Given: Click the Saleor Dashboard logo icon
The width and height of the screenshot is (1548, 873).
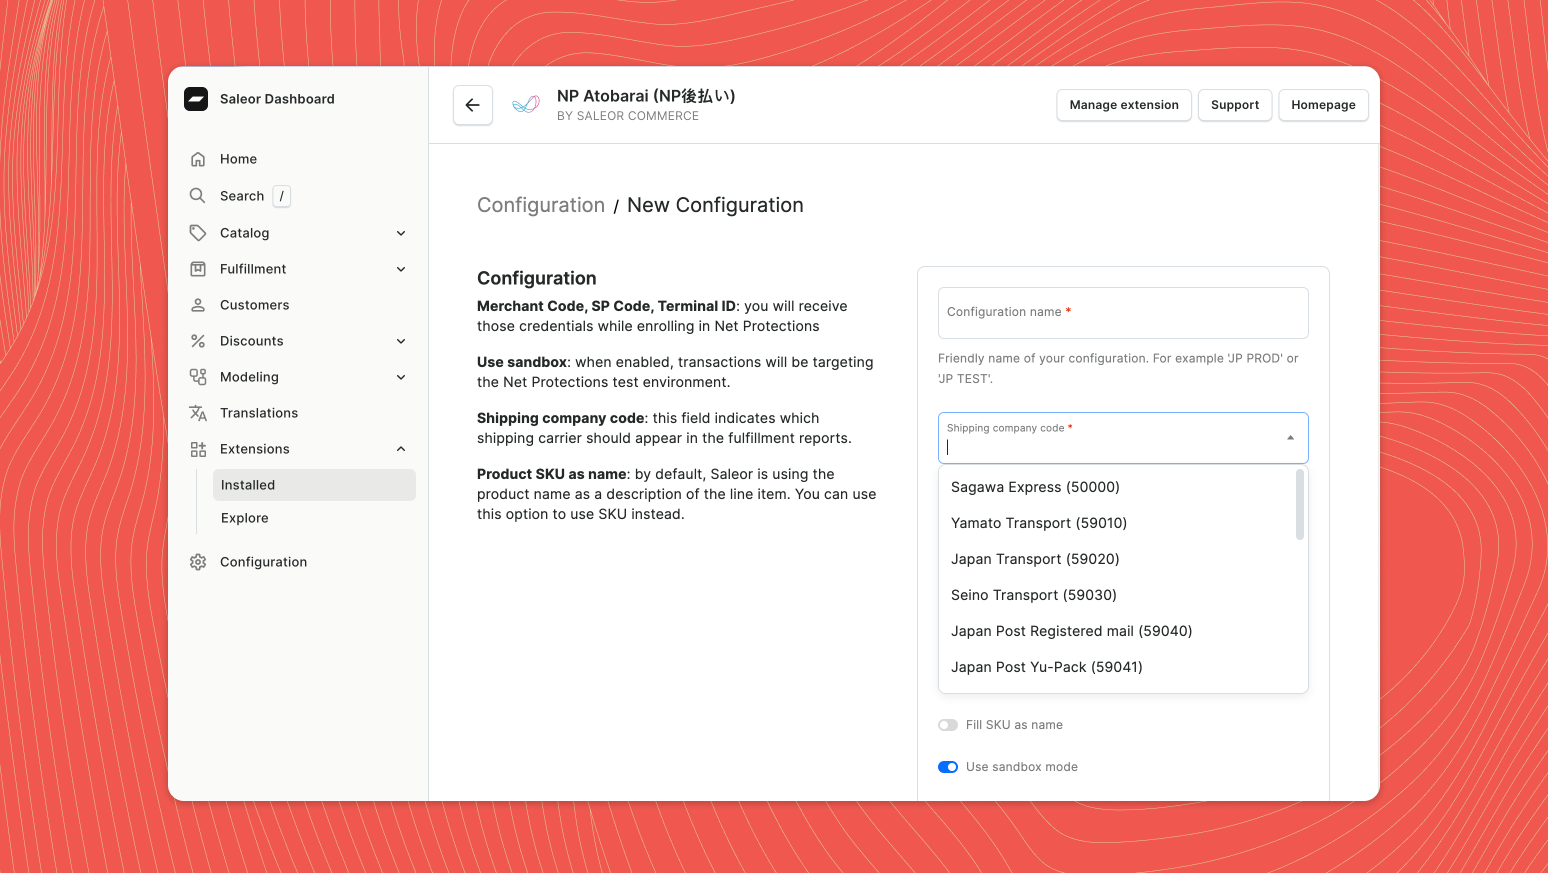Looking at the screenshot, I should click(196, 99).
